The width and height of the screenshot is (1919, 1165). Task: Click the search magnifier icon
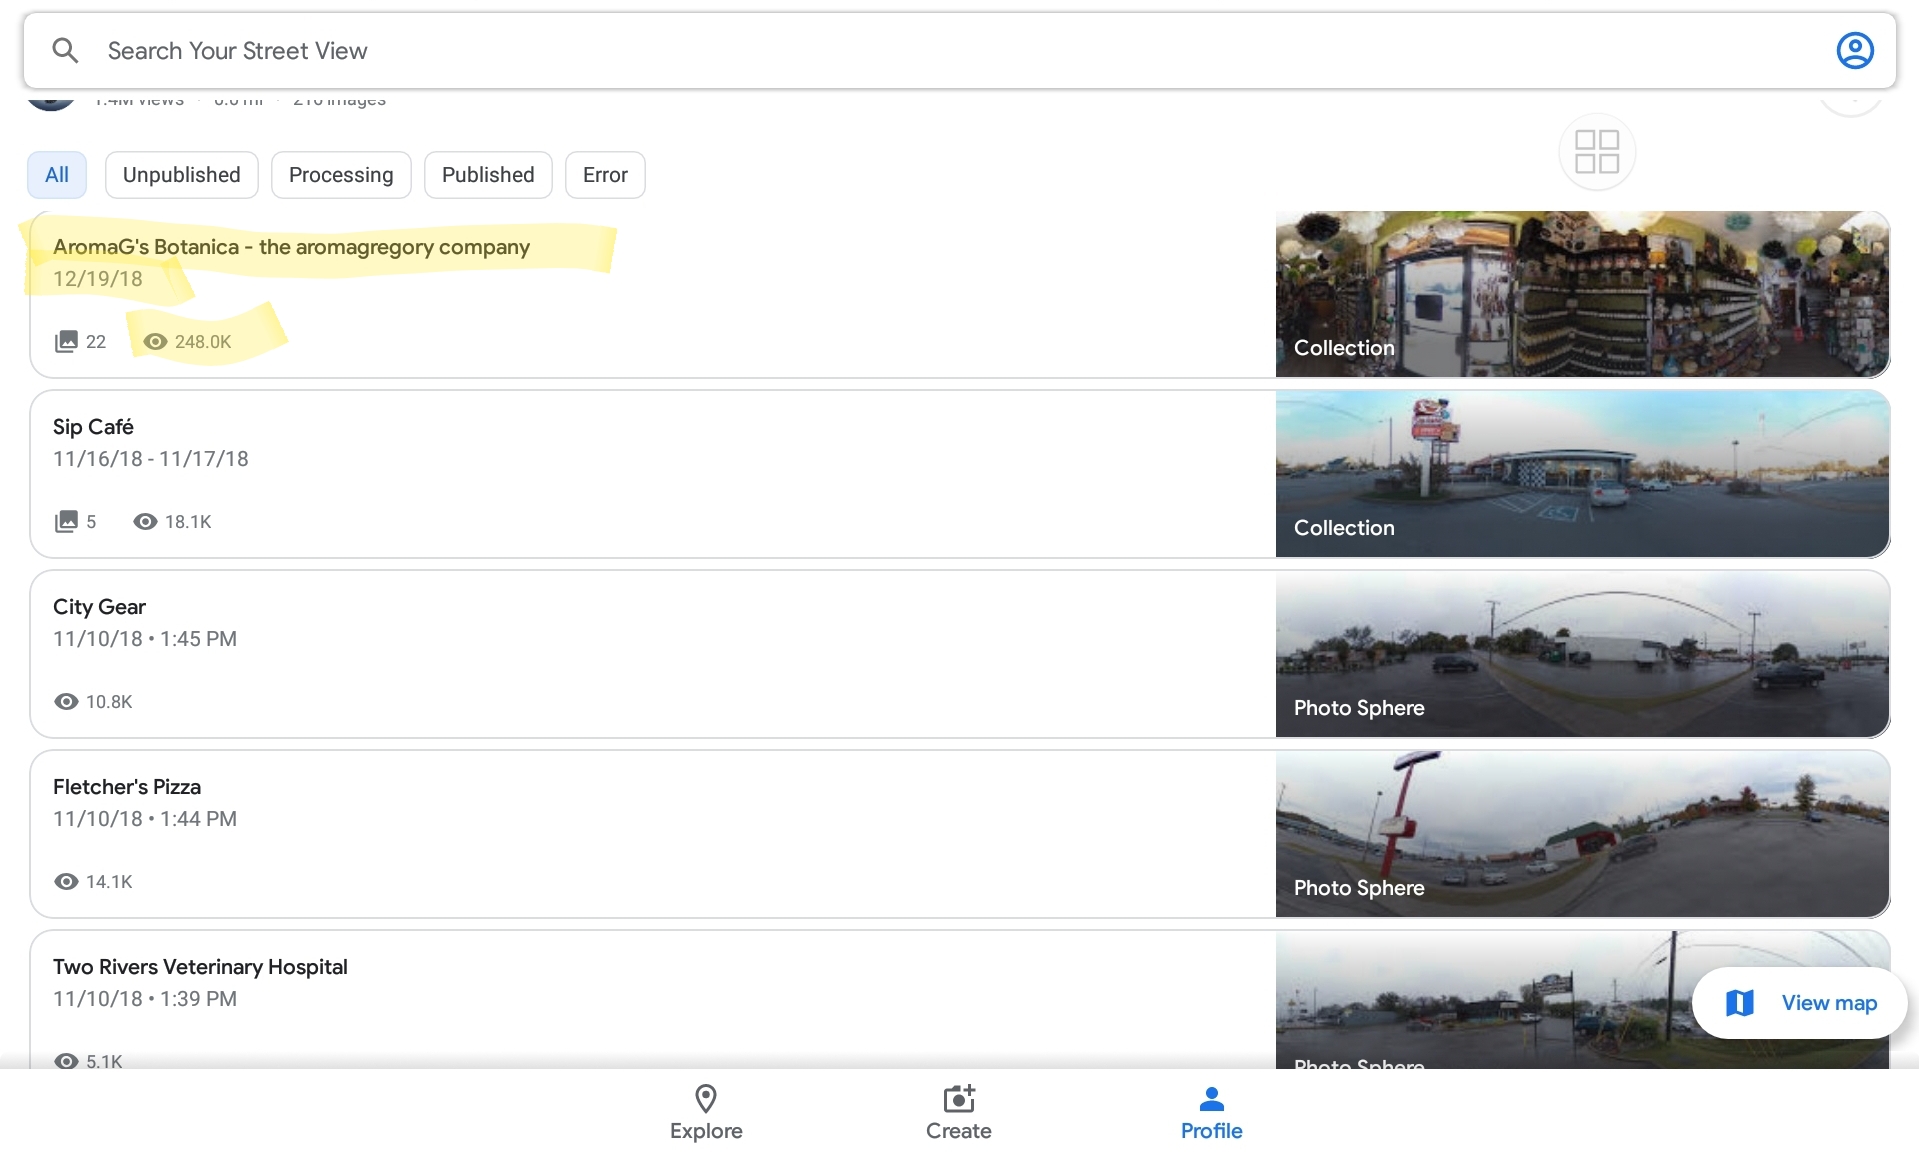(x=65, y=50)
